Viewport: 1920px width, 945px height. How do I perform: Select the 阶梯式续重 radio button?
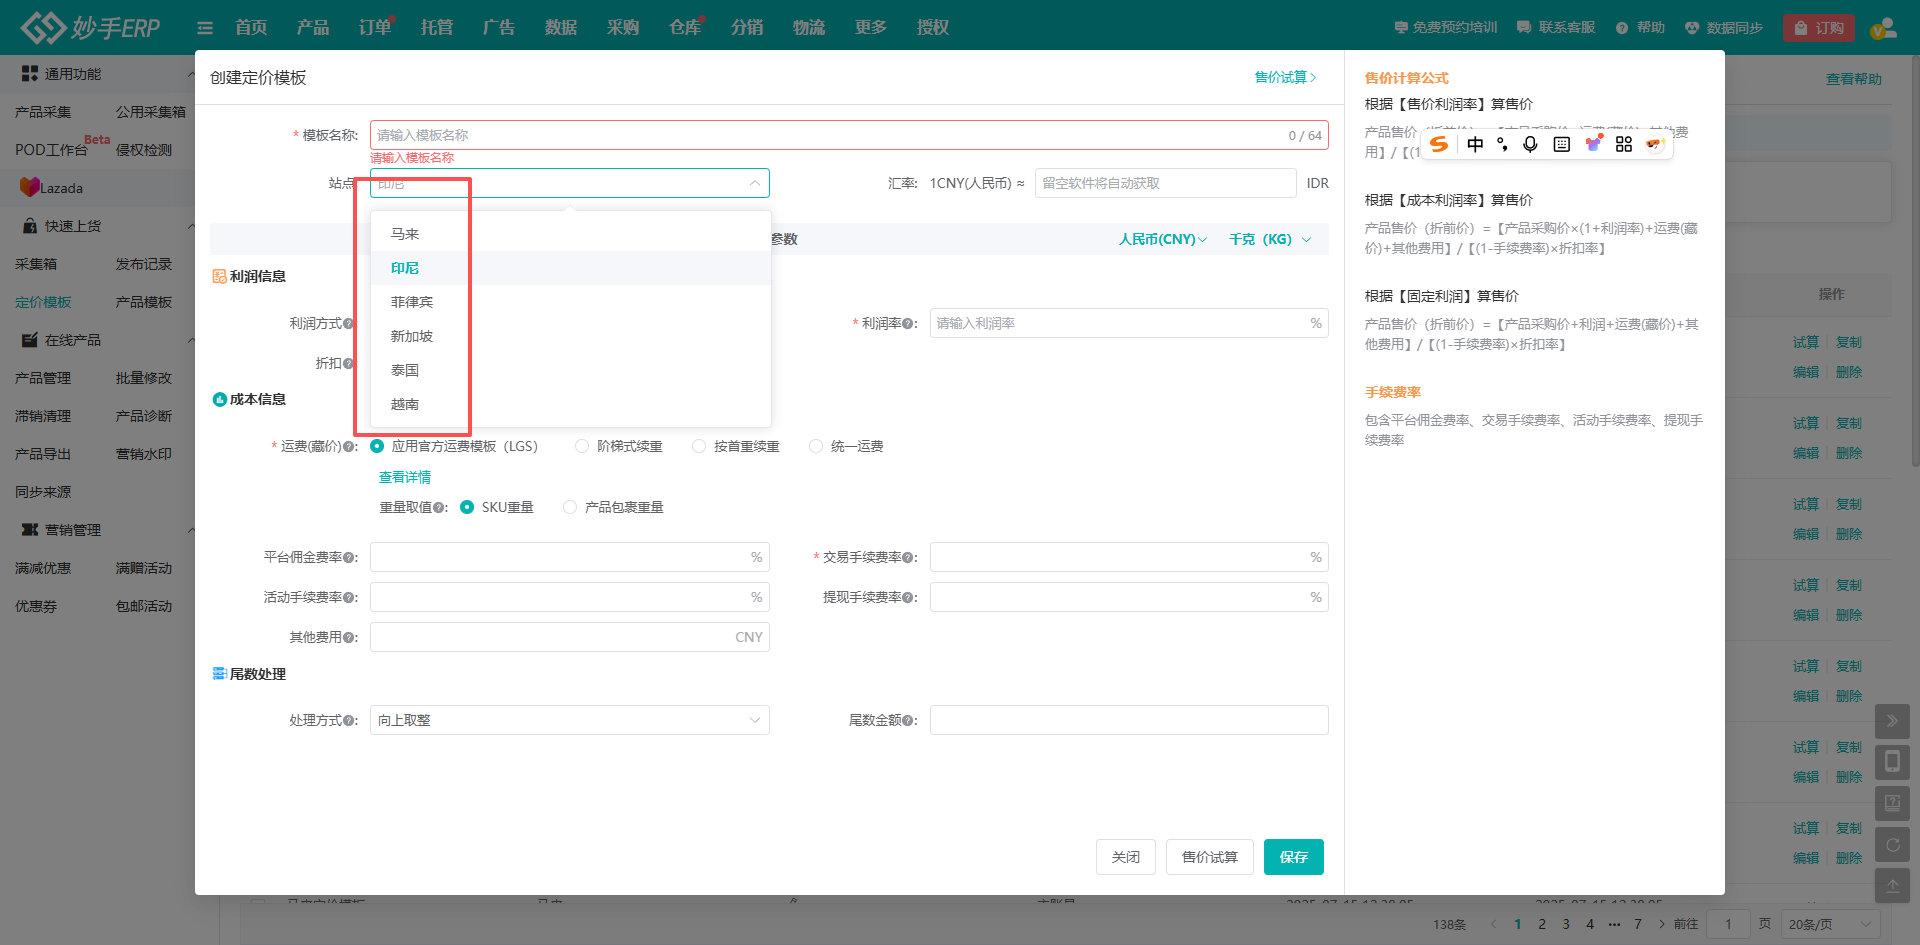tap(582, 446)
